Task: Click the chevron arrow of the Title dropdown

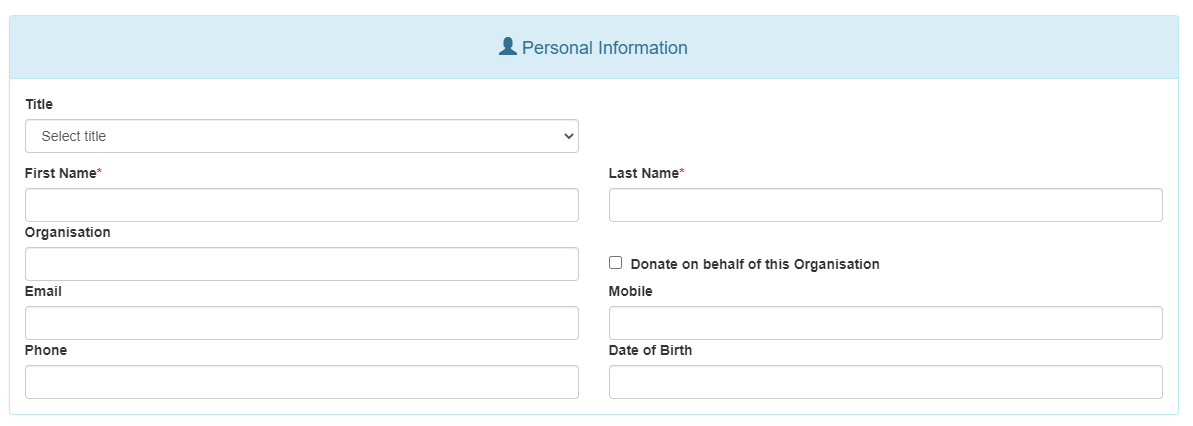Action: 568,136
